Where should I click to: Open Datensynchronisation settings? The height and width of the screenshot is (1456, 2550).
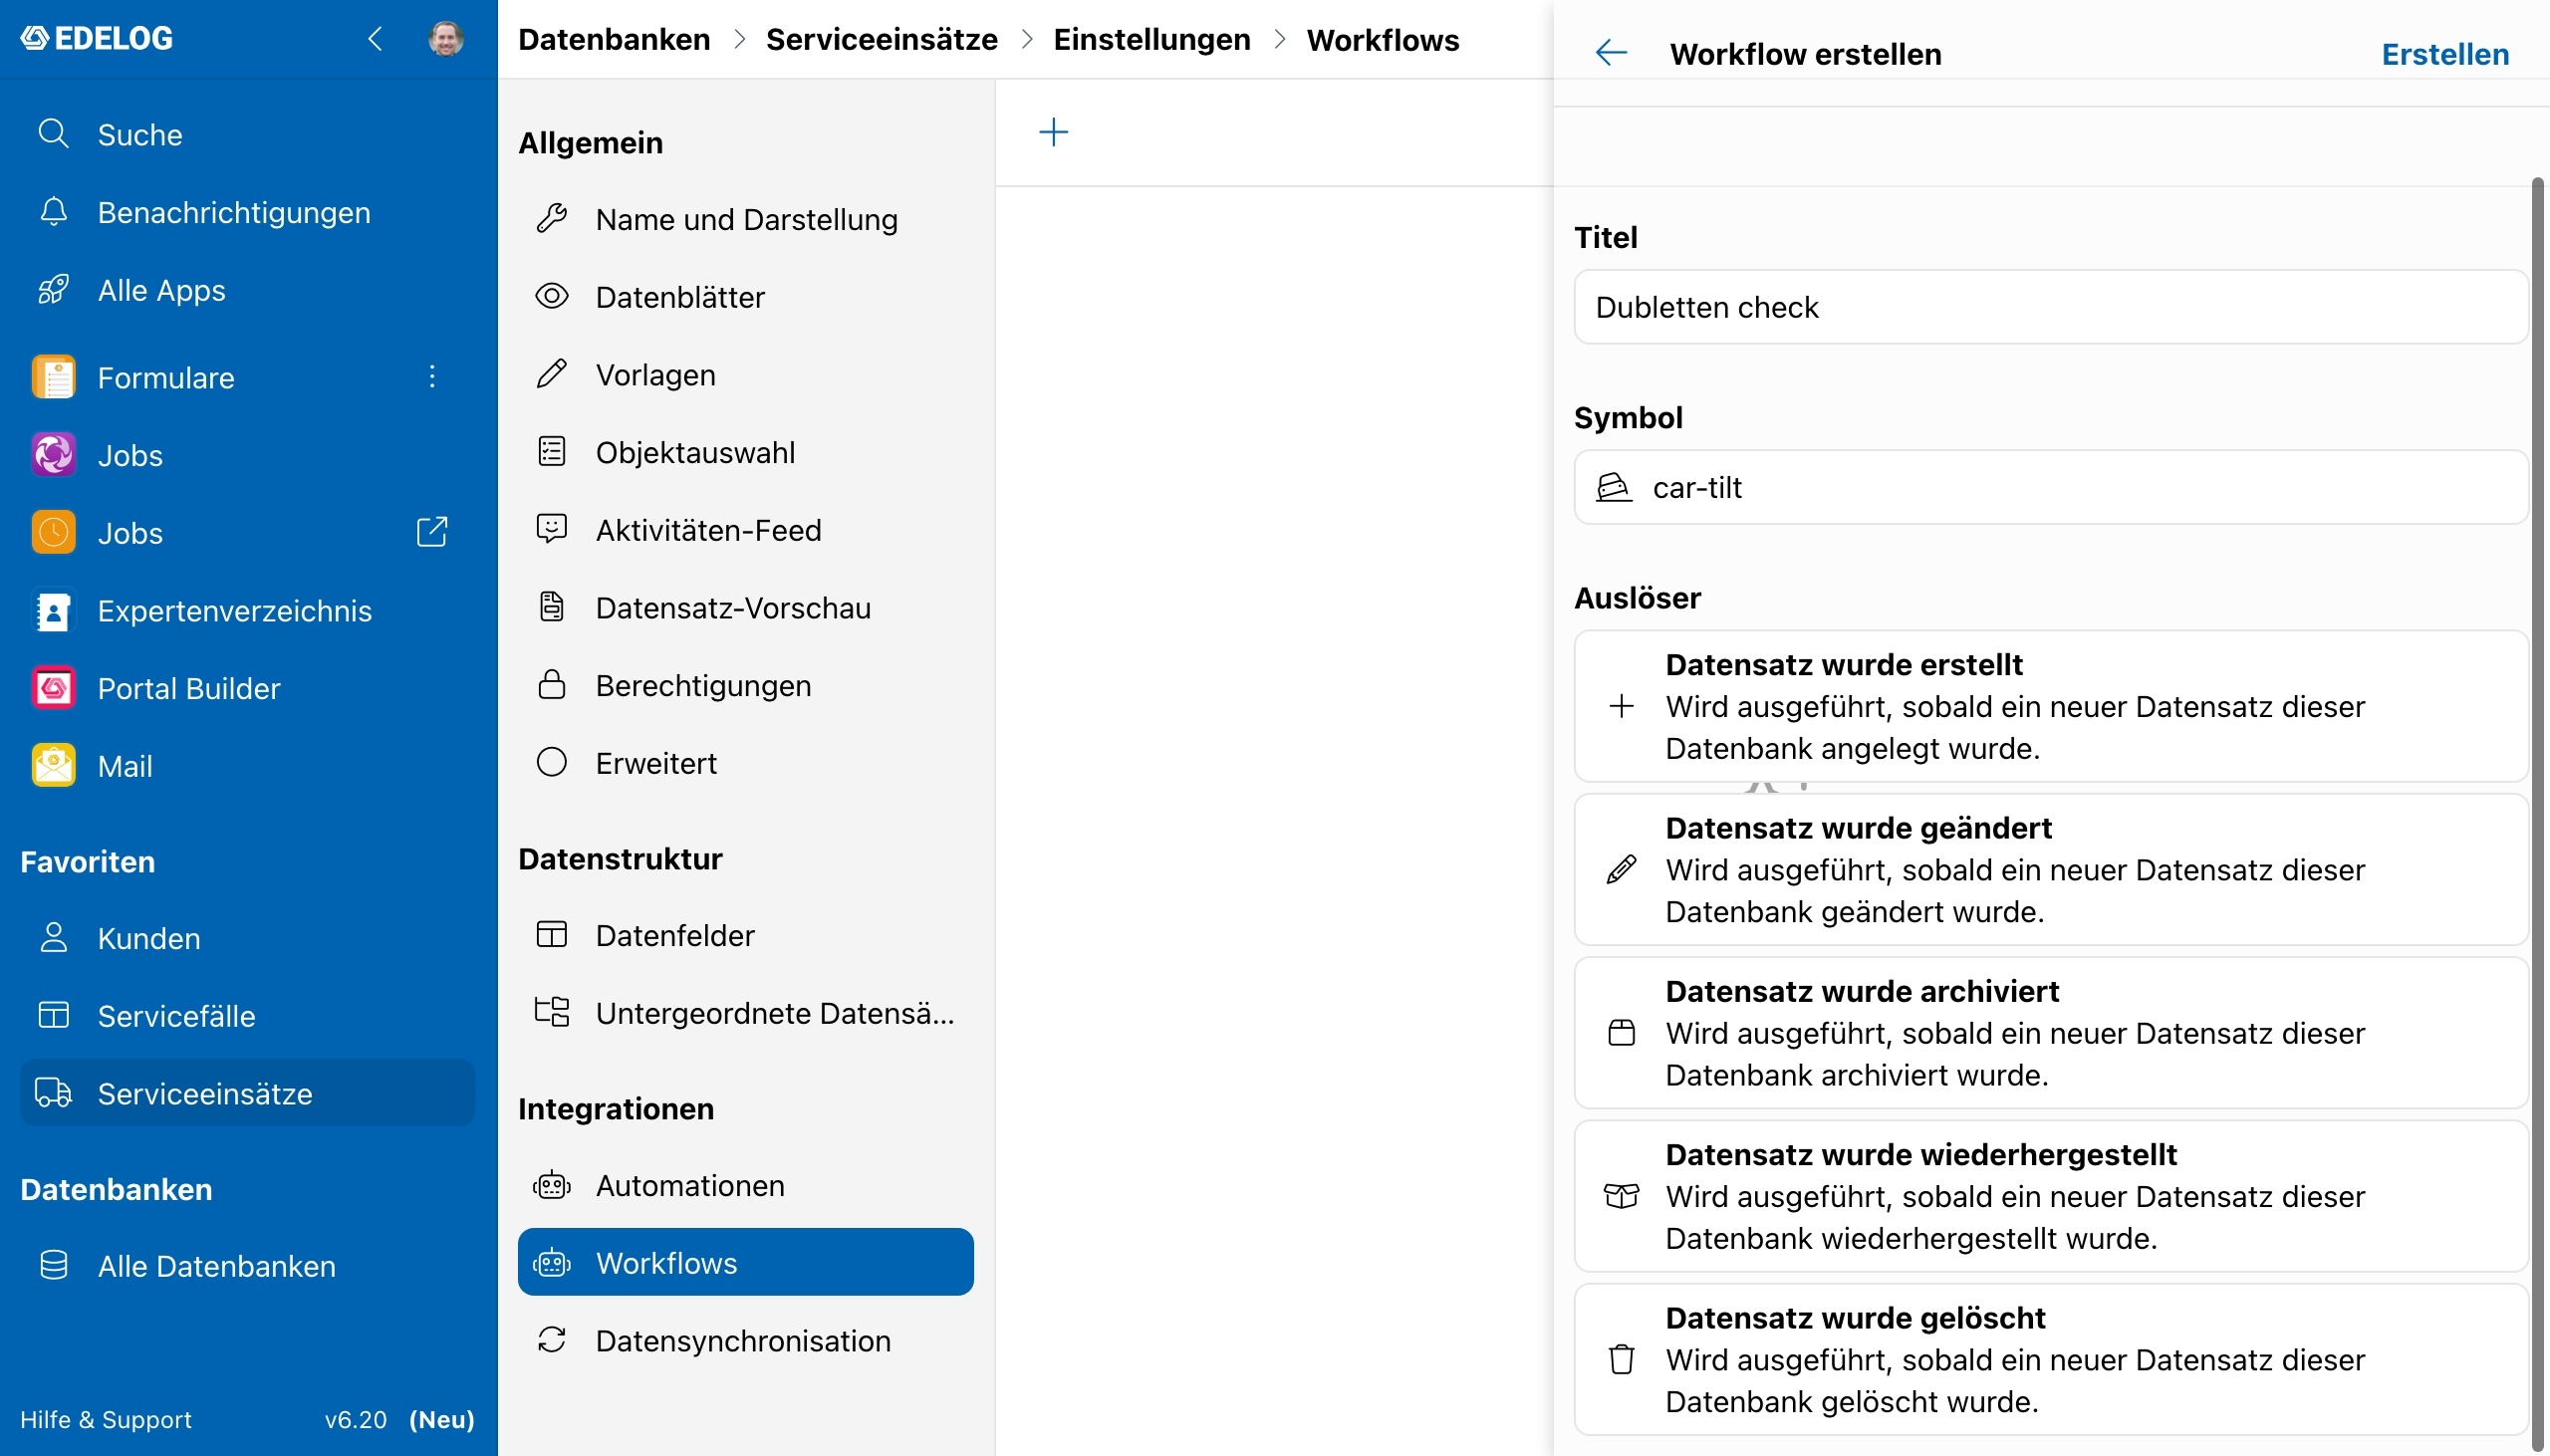[x=746, y=1340]
